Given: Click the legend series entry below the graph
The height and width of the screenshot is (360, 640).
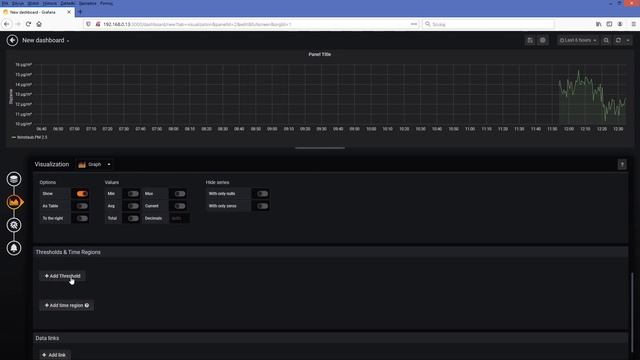Looking at the screenshot, I should pyautogui.click(x=29, y=138).
